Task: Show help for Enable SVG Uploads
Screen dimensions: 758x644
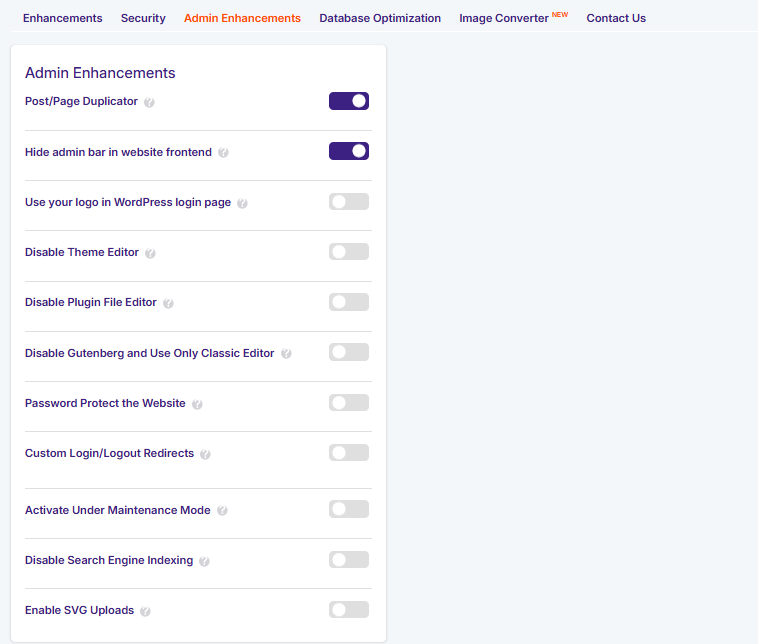Action: pos(145,611)
